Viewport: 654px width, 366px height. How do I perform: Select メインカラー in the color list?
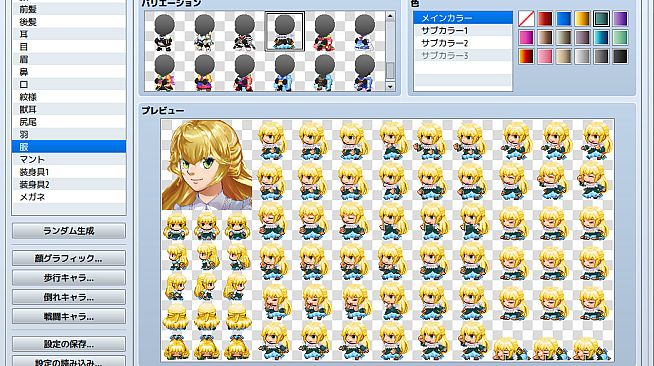pyautogui.click(x=463, y=18)
